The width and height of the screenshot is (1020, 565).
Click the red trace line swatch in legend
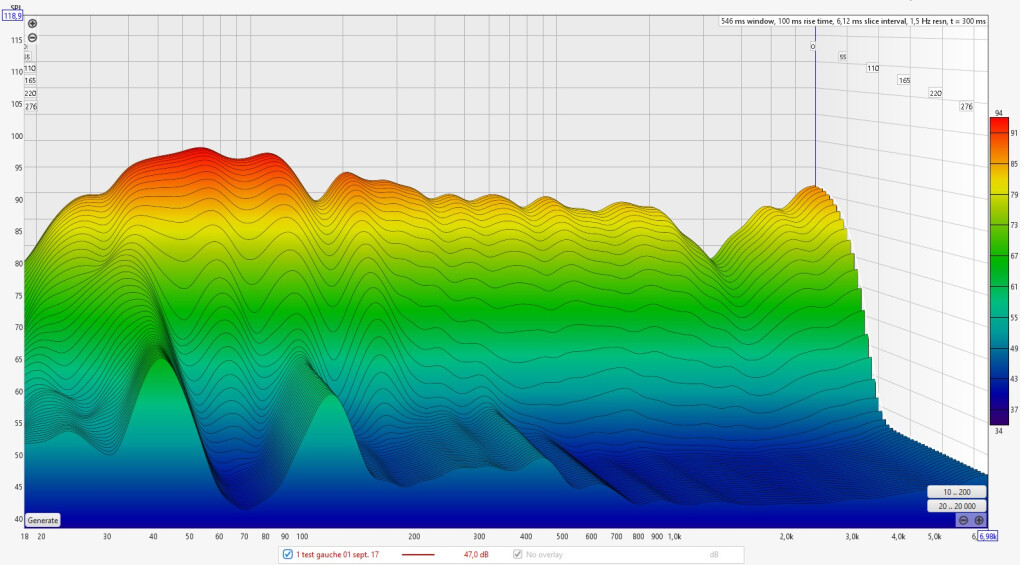418,555
